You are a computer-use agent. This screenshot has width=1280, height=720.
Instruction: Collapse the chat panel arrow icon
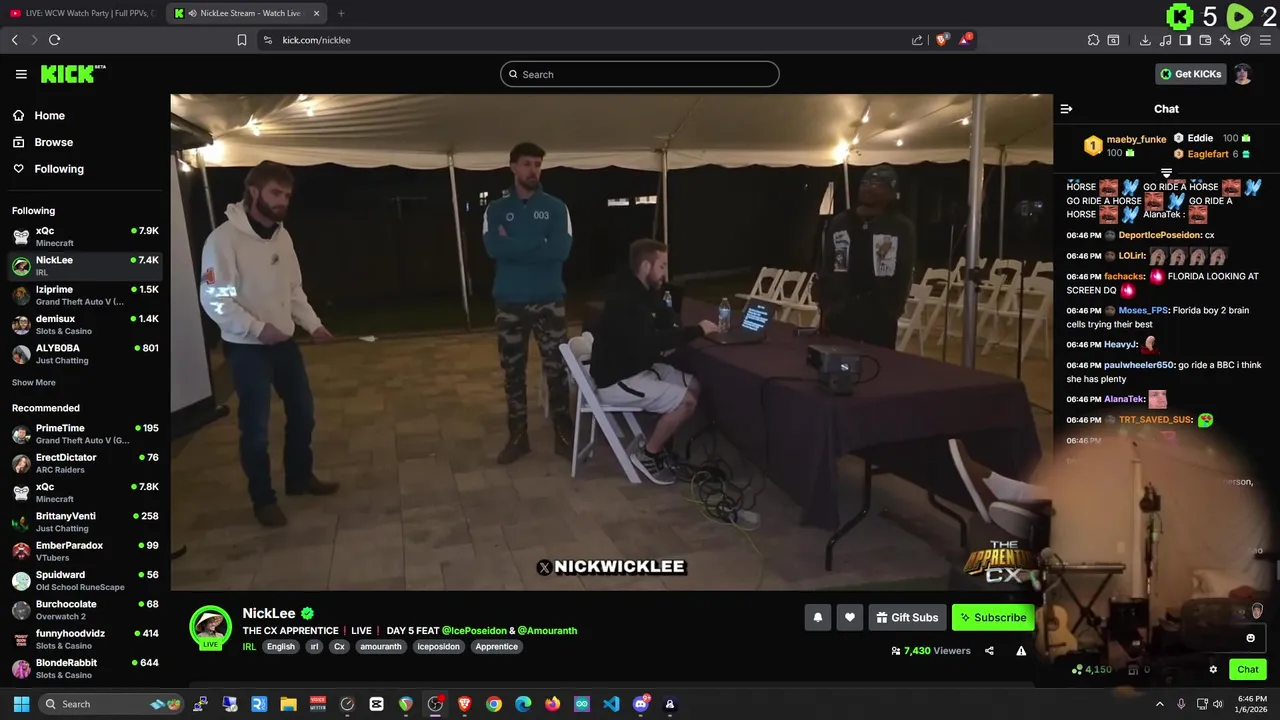1066,109
